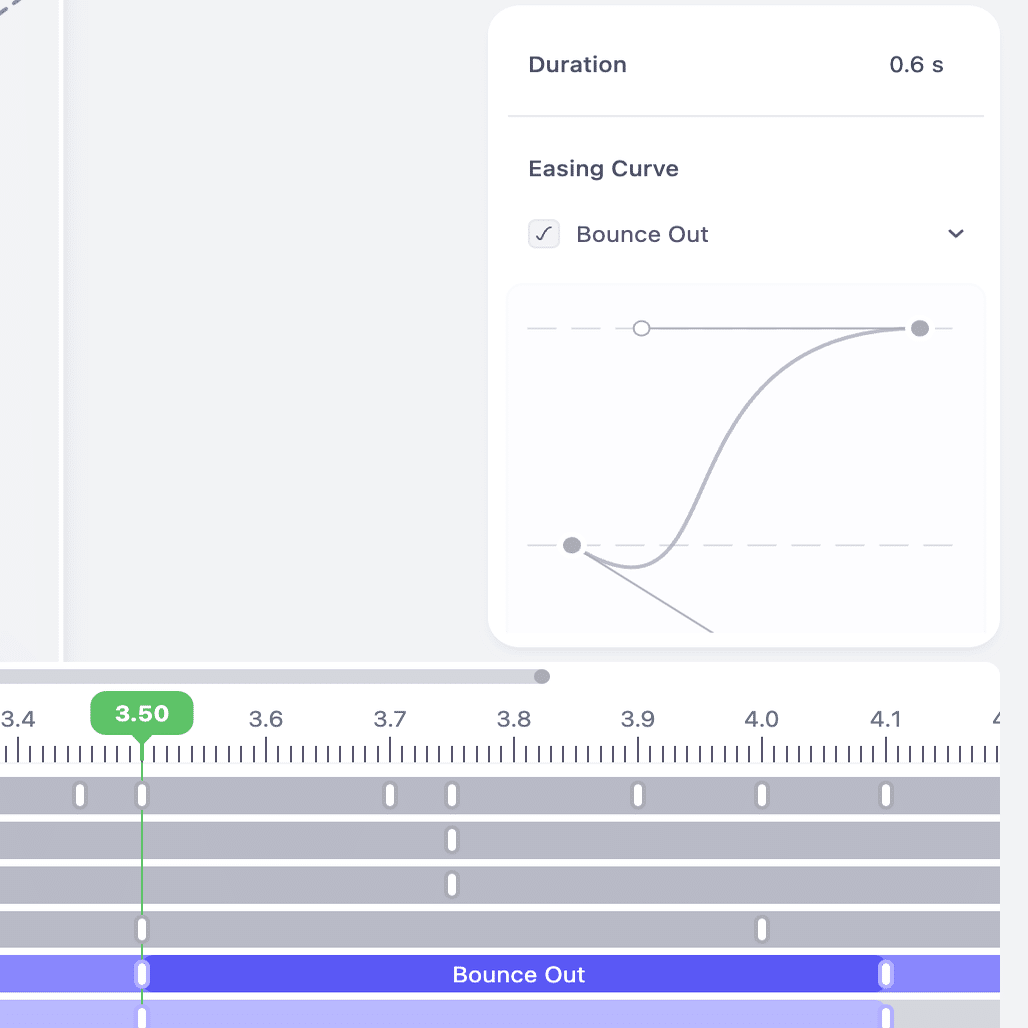Click the Bounce Out clip's right edge handle

click(x=885, y=974)
